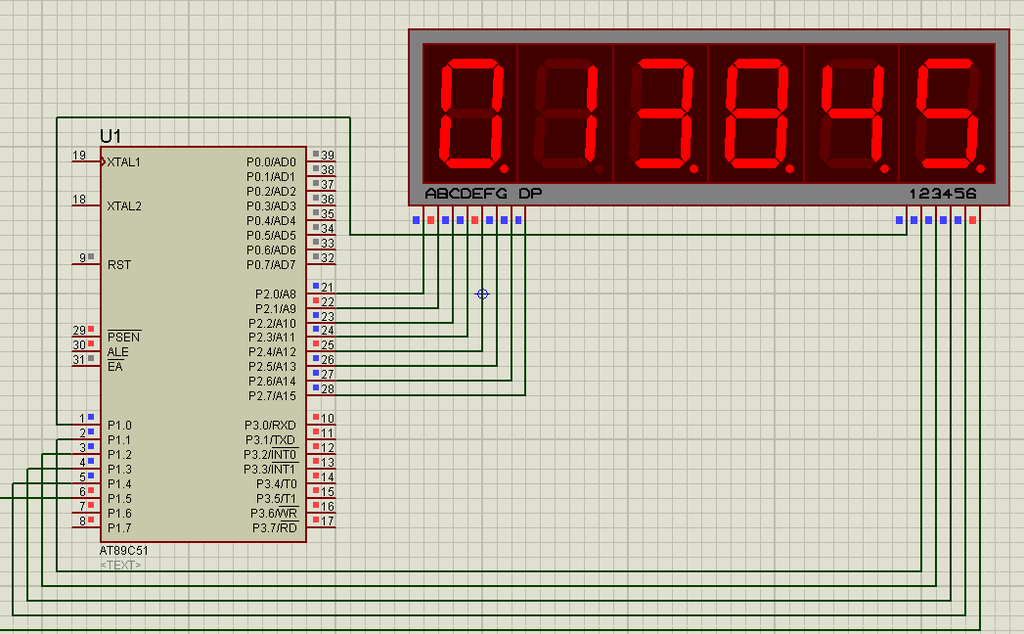Screen dimensions: 1024x634
Task: Select the <TEXT> placeholder under AT89C51
Action: 121,564
